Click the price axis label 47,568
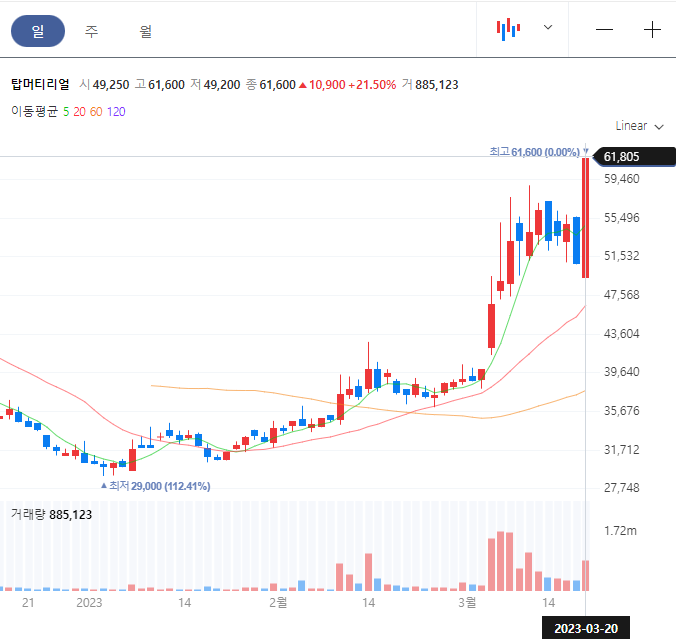Viewport: 678px width, 639px height. coord(621,295)
